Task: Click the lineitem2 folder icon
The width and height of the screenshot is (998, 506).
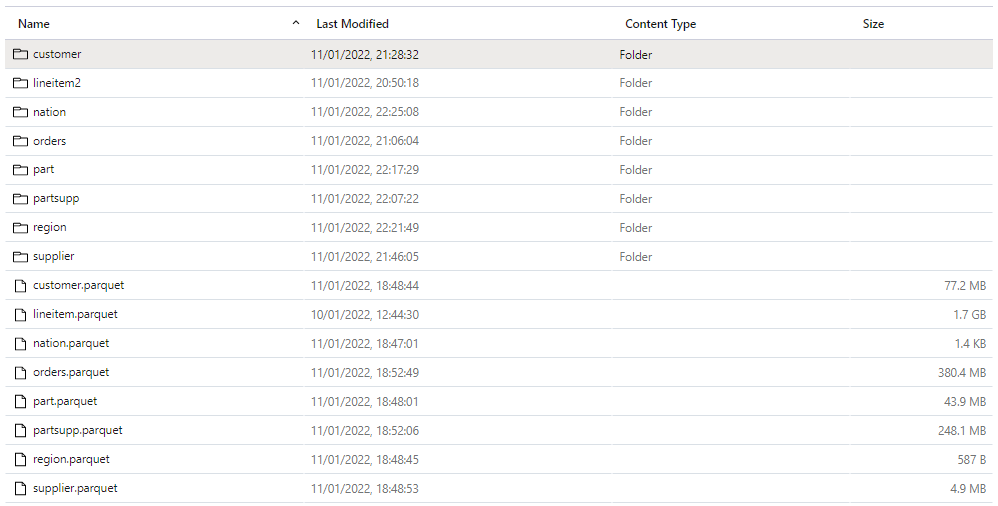Action: point(20,83)
